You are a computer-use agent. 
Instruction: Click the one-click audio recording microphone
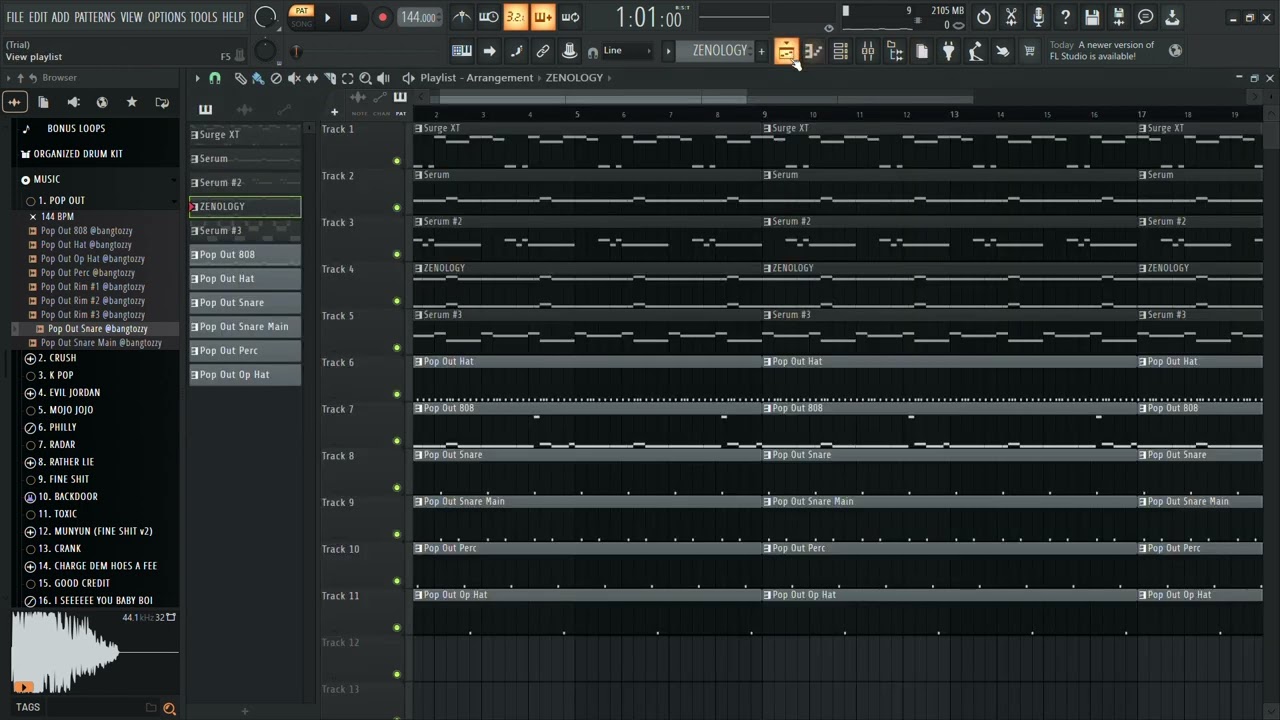coord(1038,17)
